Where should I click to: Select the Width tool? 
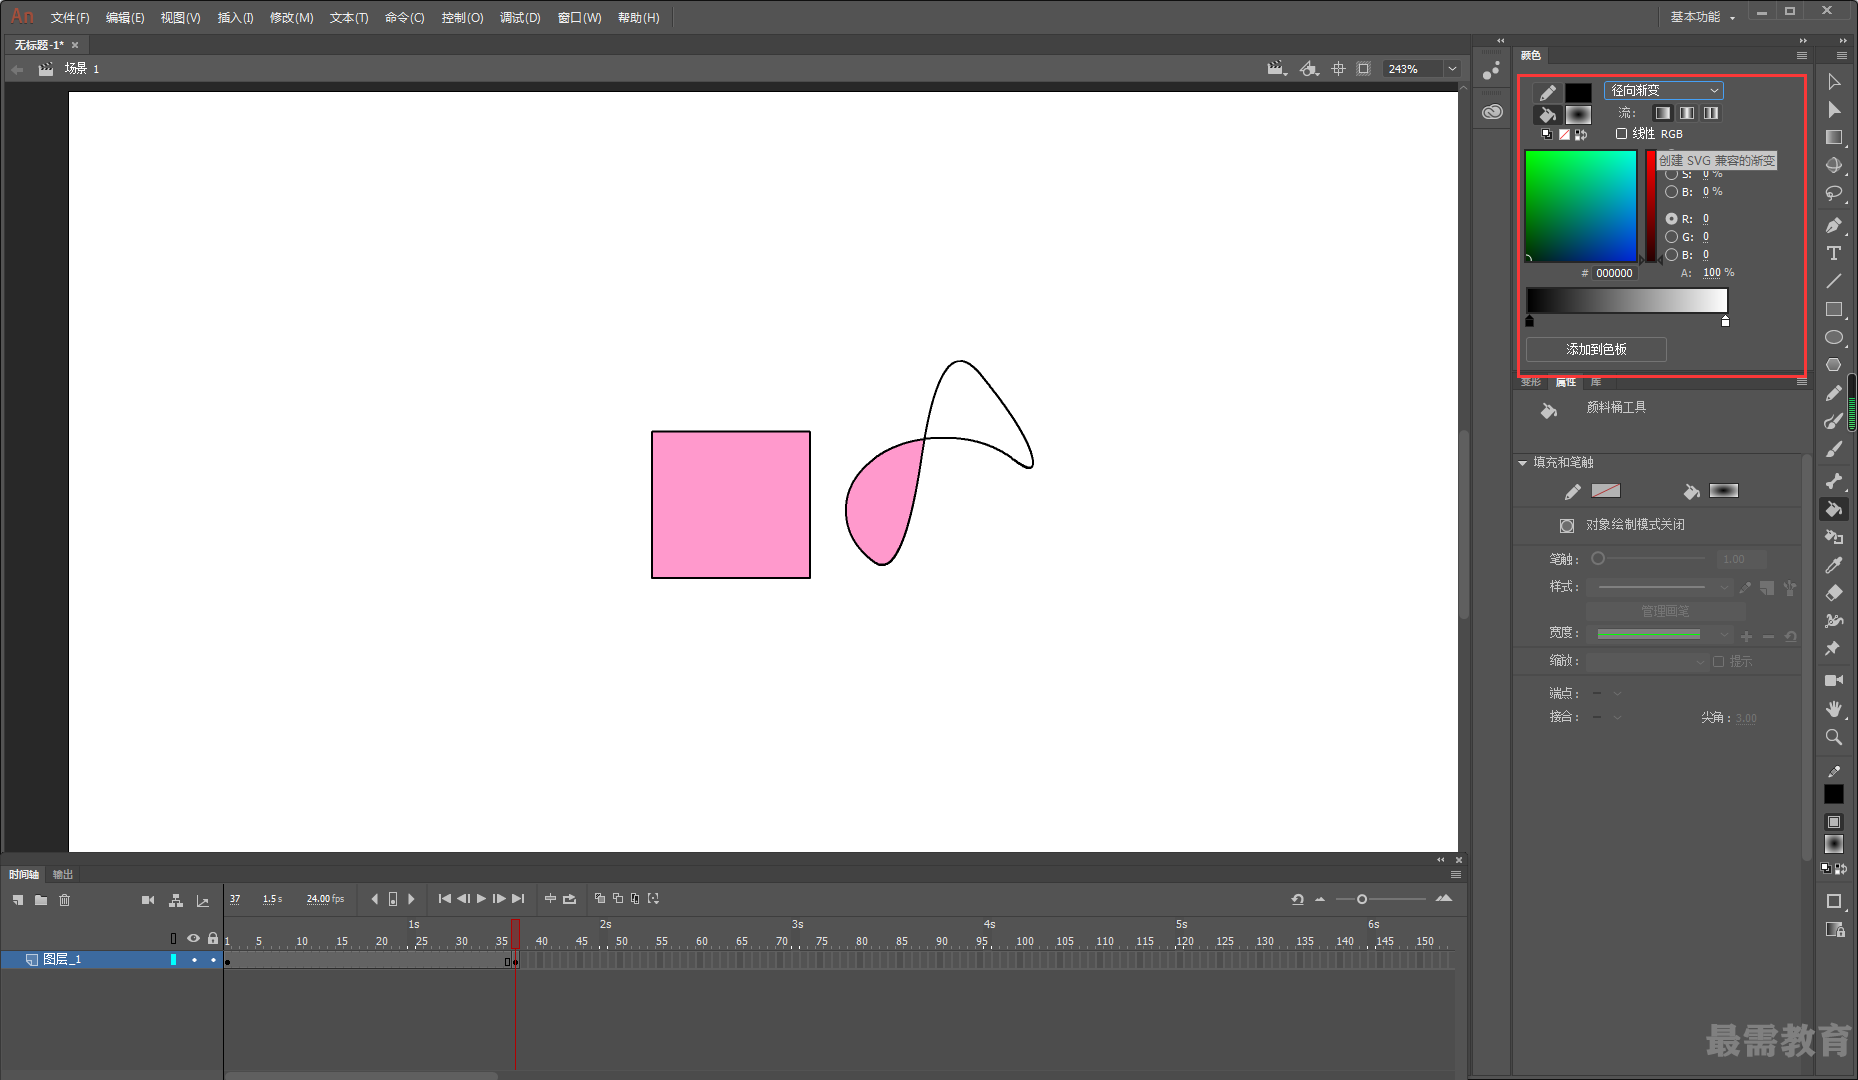click(x=1834, y=621)
